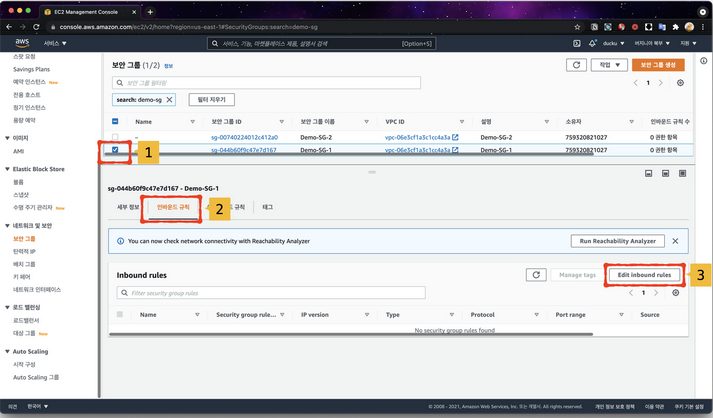Uncheck the selected Demo-SG-1 row checkbox

pos(116,150)
